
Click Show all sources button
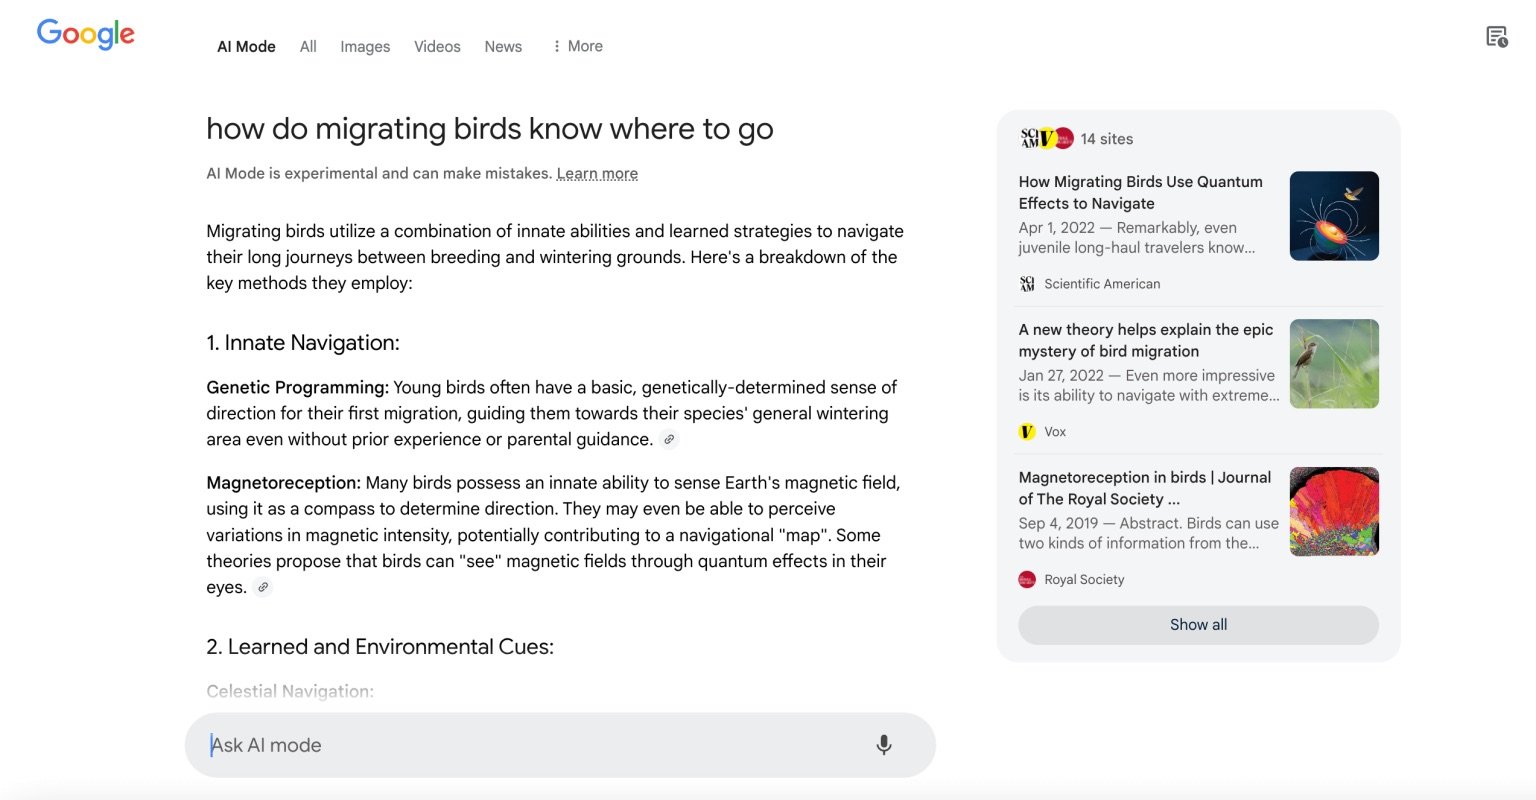1198,625
